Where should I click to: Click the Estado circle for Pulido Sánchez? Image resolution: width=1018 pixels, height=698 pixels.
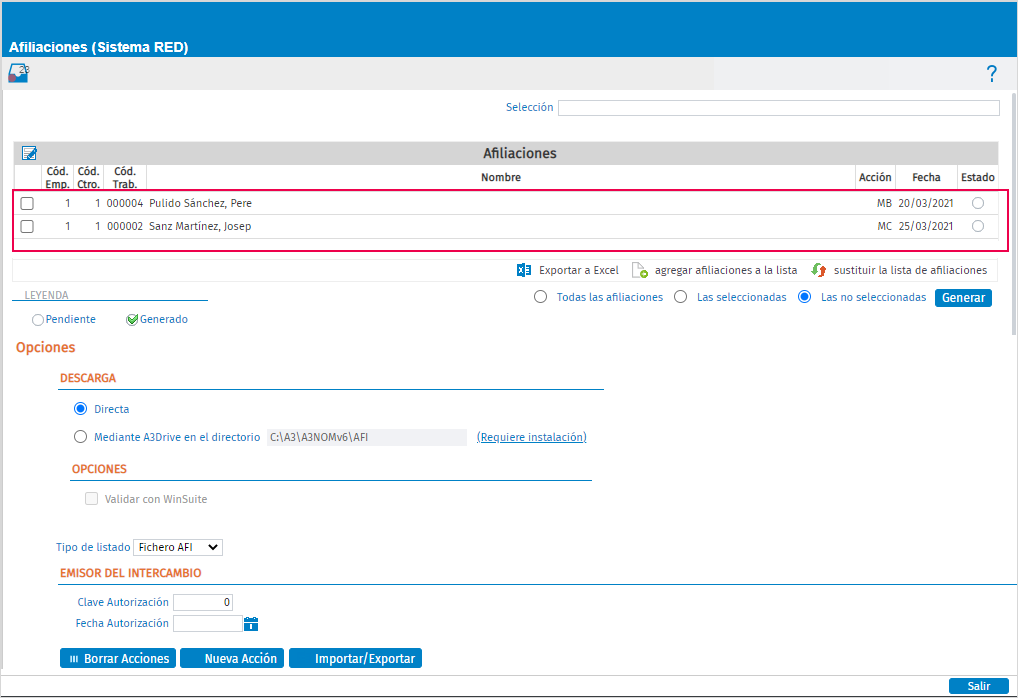click(978, 203)
